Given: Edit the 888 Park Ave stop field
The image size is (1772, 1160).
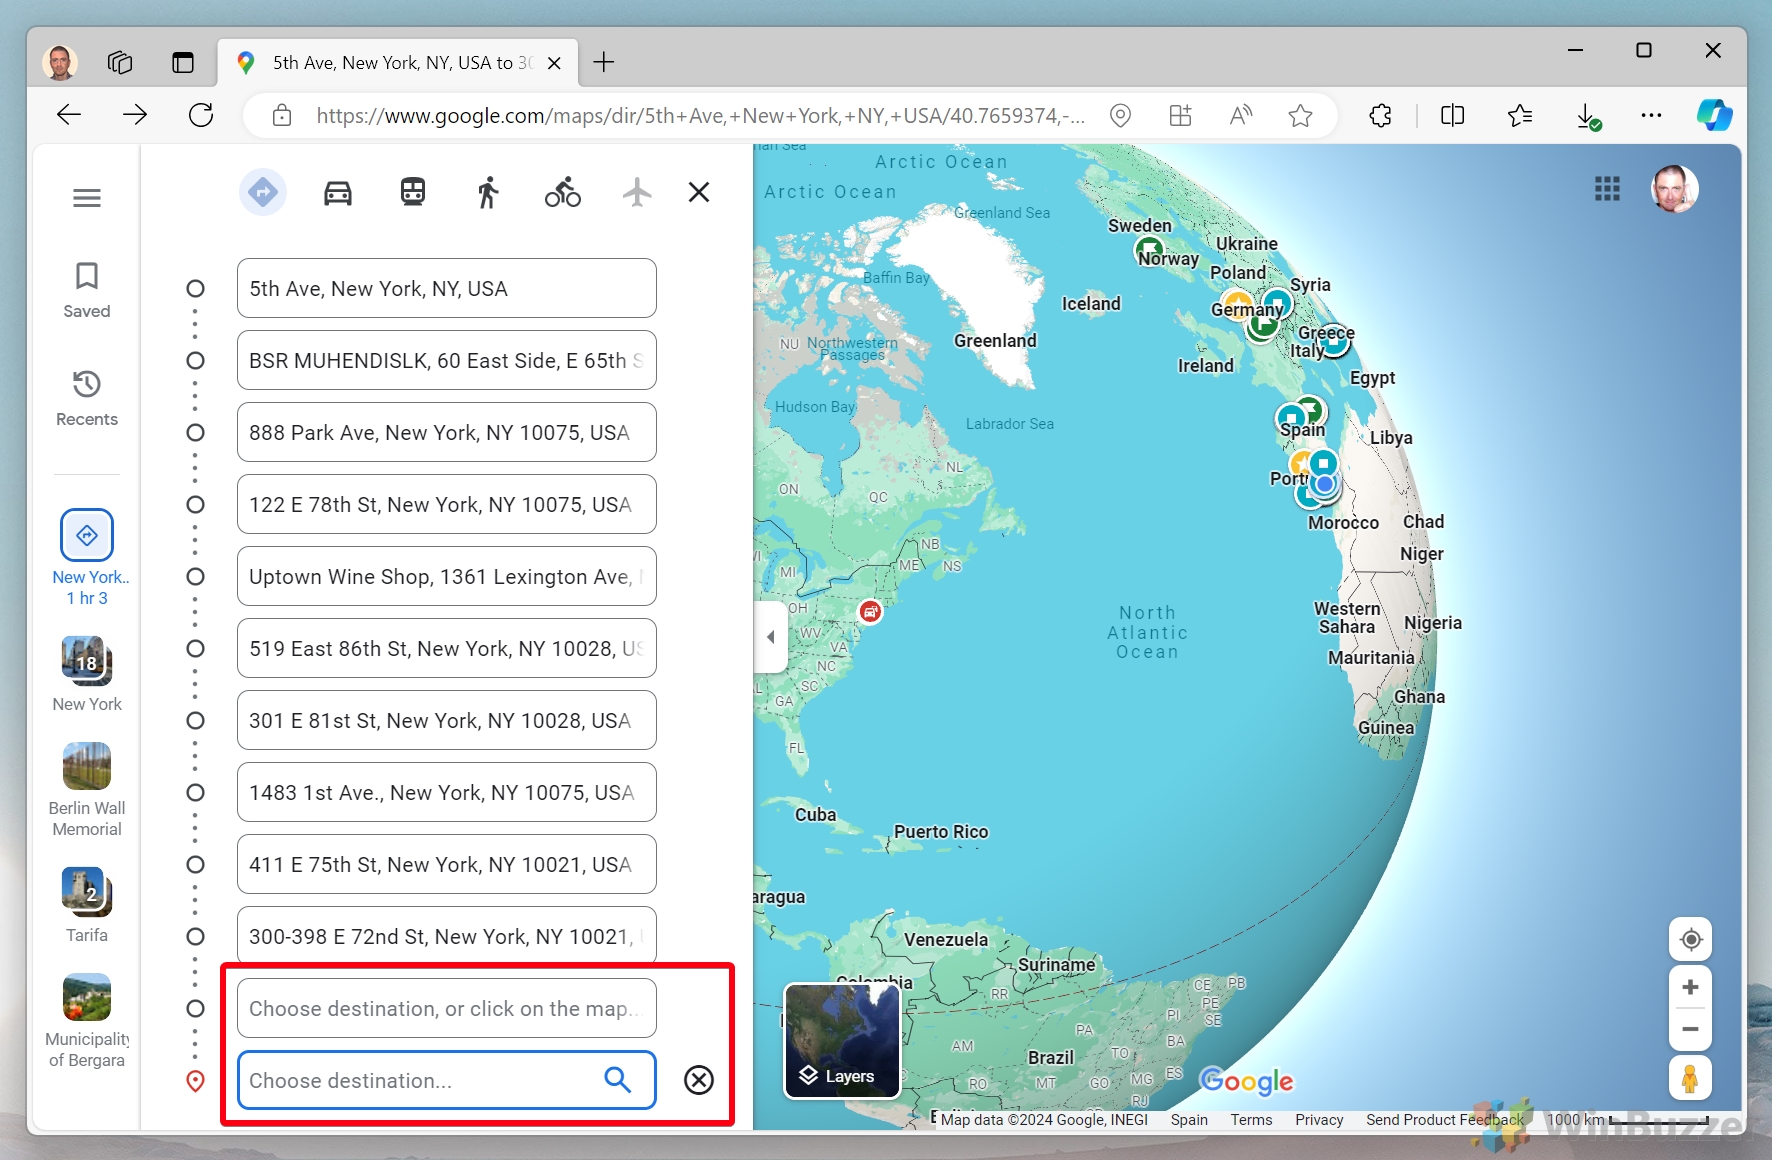Looking at the screenshot, I should tap(447, 433).
